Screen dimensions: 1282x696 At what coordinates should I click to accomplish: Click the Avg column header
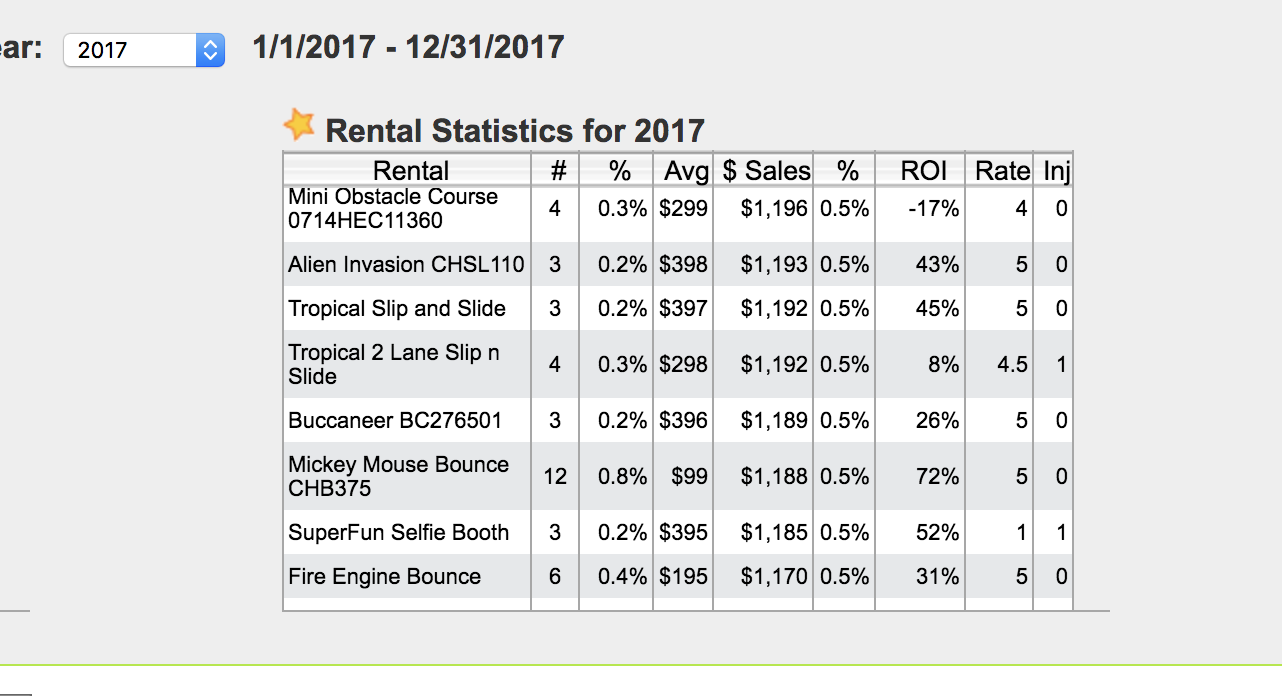(x=686, y=171)
